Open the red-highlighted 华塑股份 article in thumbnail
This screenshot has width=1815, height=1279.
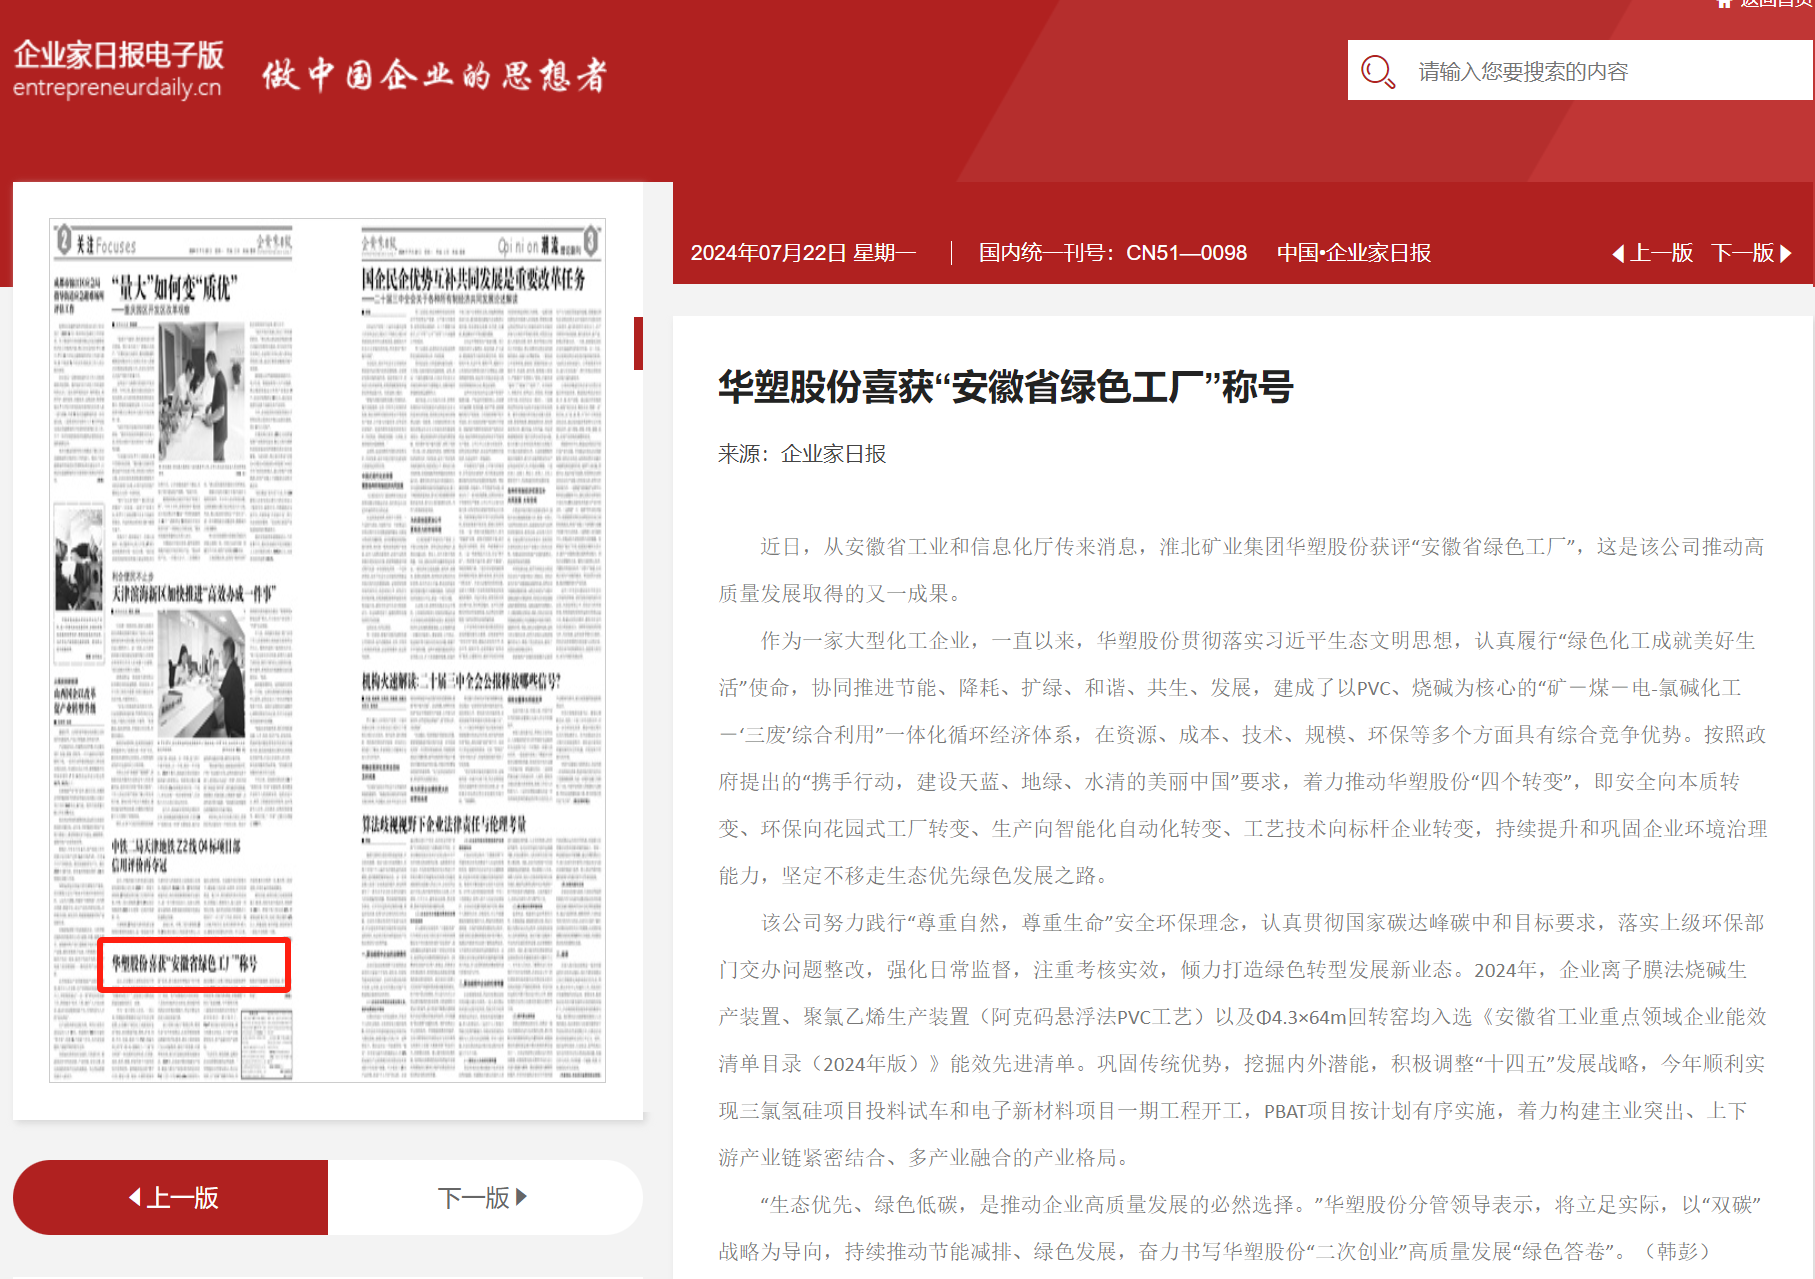point(194,964)
